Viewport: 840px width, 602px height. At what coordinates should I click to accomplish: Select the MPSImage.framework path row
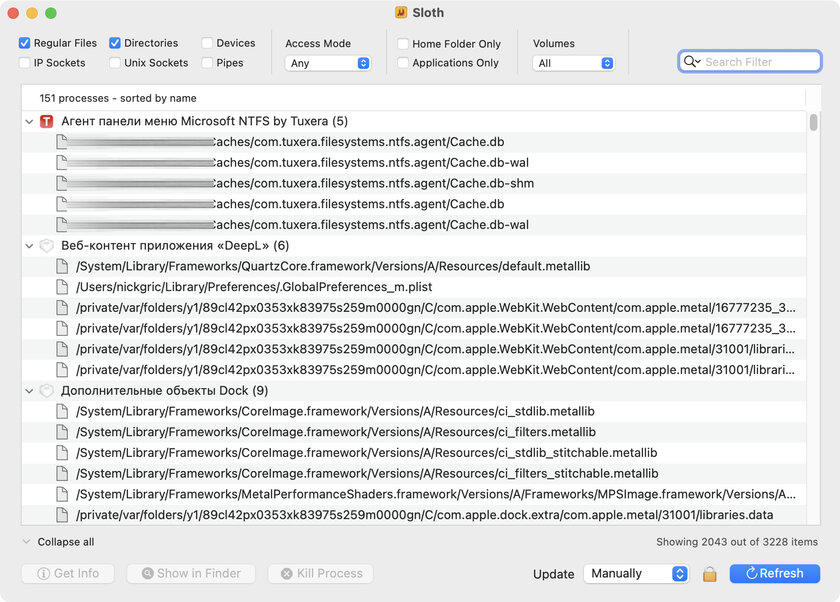pos(414,494)
